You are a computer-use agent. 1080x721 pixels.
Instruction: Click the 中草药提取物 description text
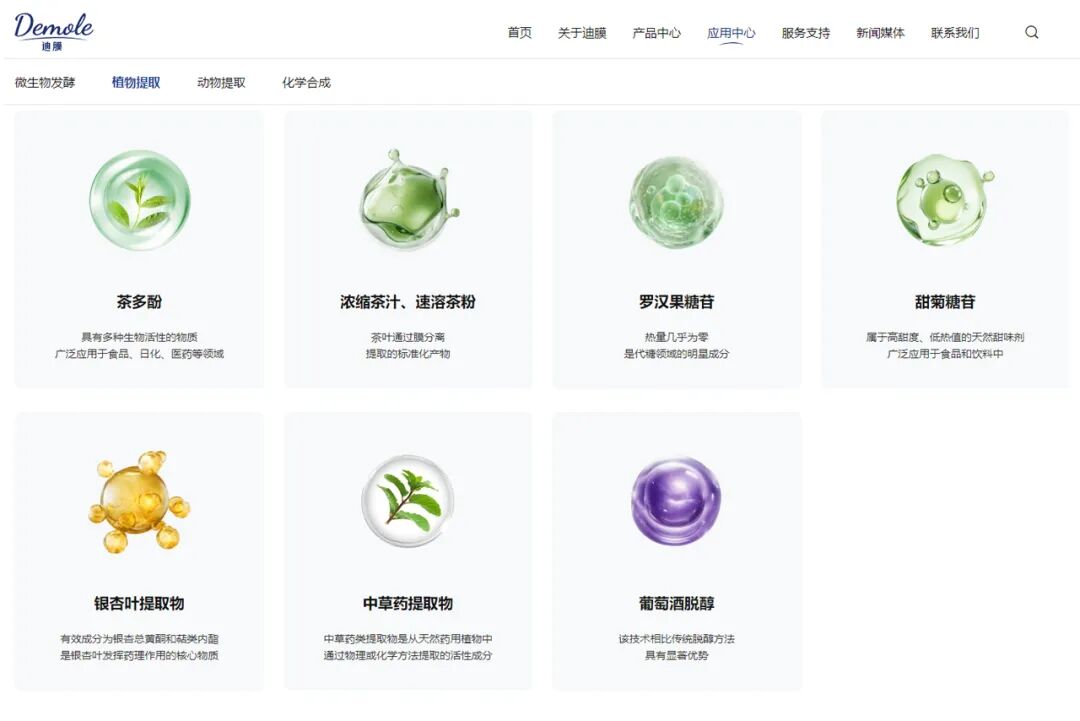click(408, 647)
